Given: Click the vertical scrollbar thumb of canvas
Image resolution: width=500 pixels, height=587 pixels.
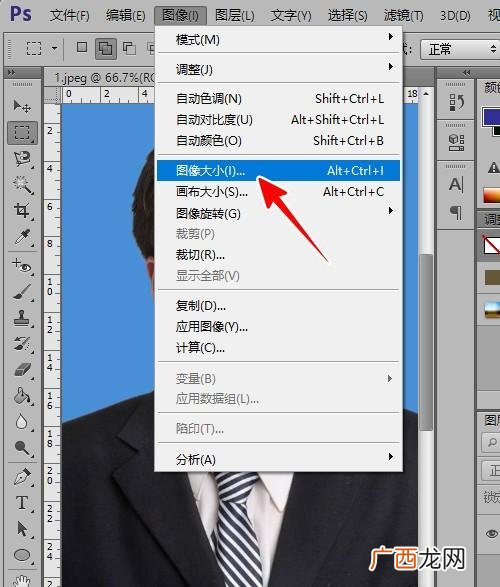Looking at the screenshot, I should [x=426, y=342].
